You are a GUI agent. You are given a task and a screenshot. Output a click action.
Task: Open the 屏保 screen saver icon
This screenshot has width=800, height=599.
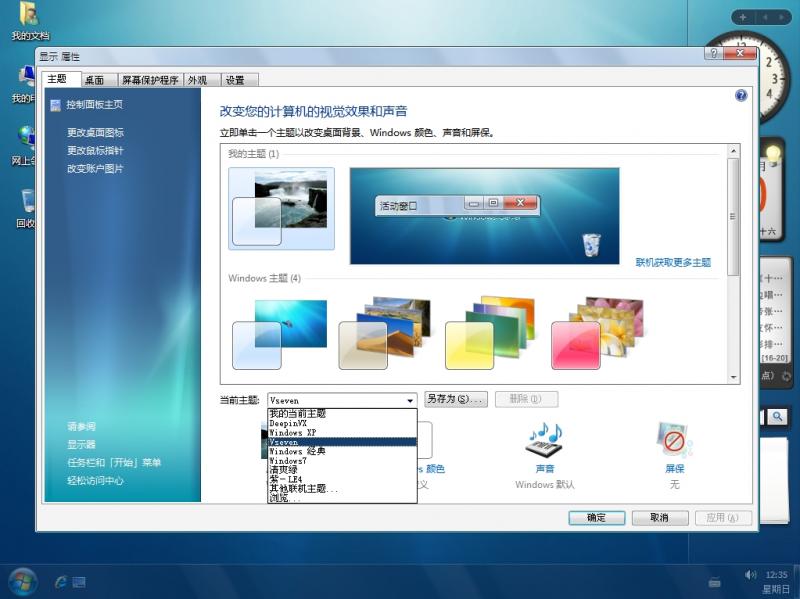pyautogui.click(x=674, y=441)
